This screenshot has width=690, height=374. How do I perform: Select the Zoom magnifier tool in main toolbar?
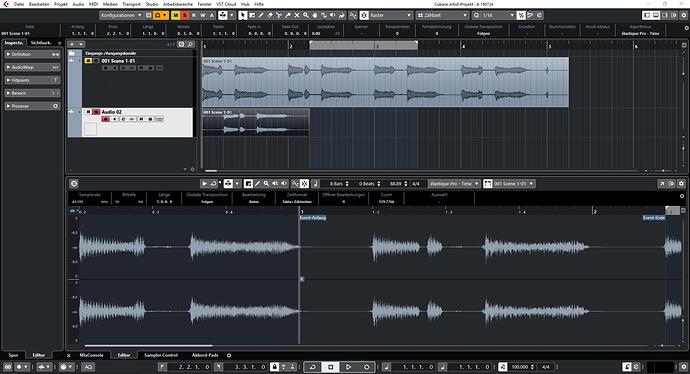pyautogui.click(x=305, y=15)
